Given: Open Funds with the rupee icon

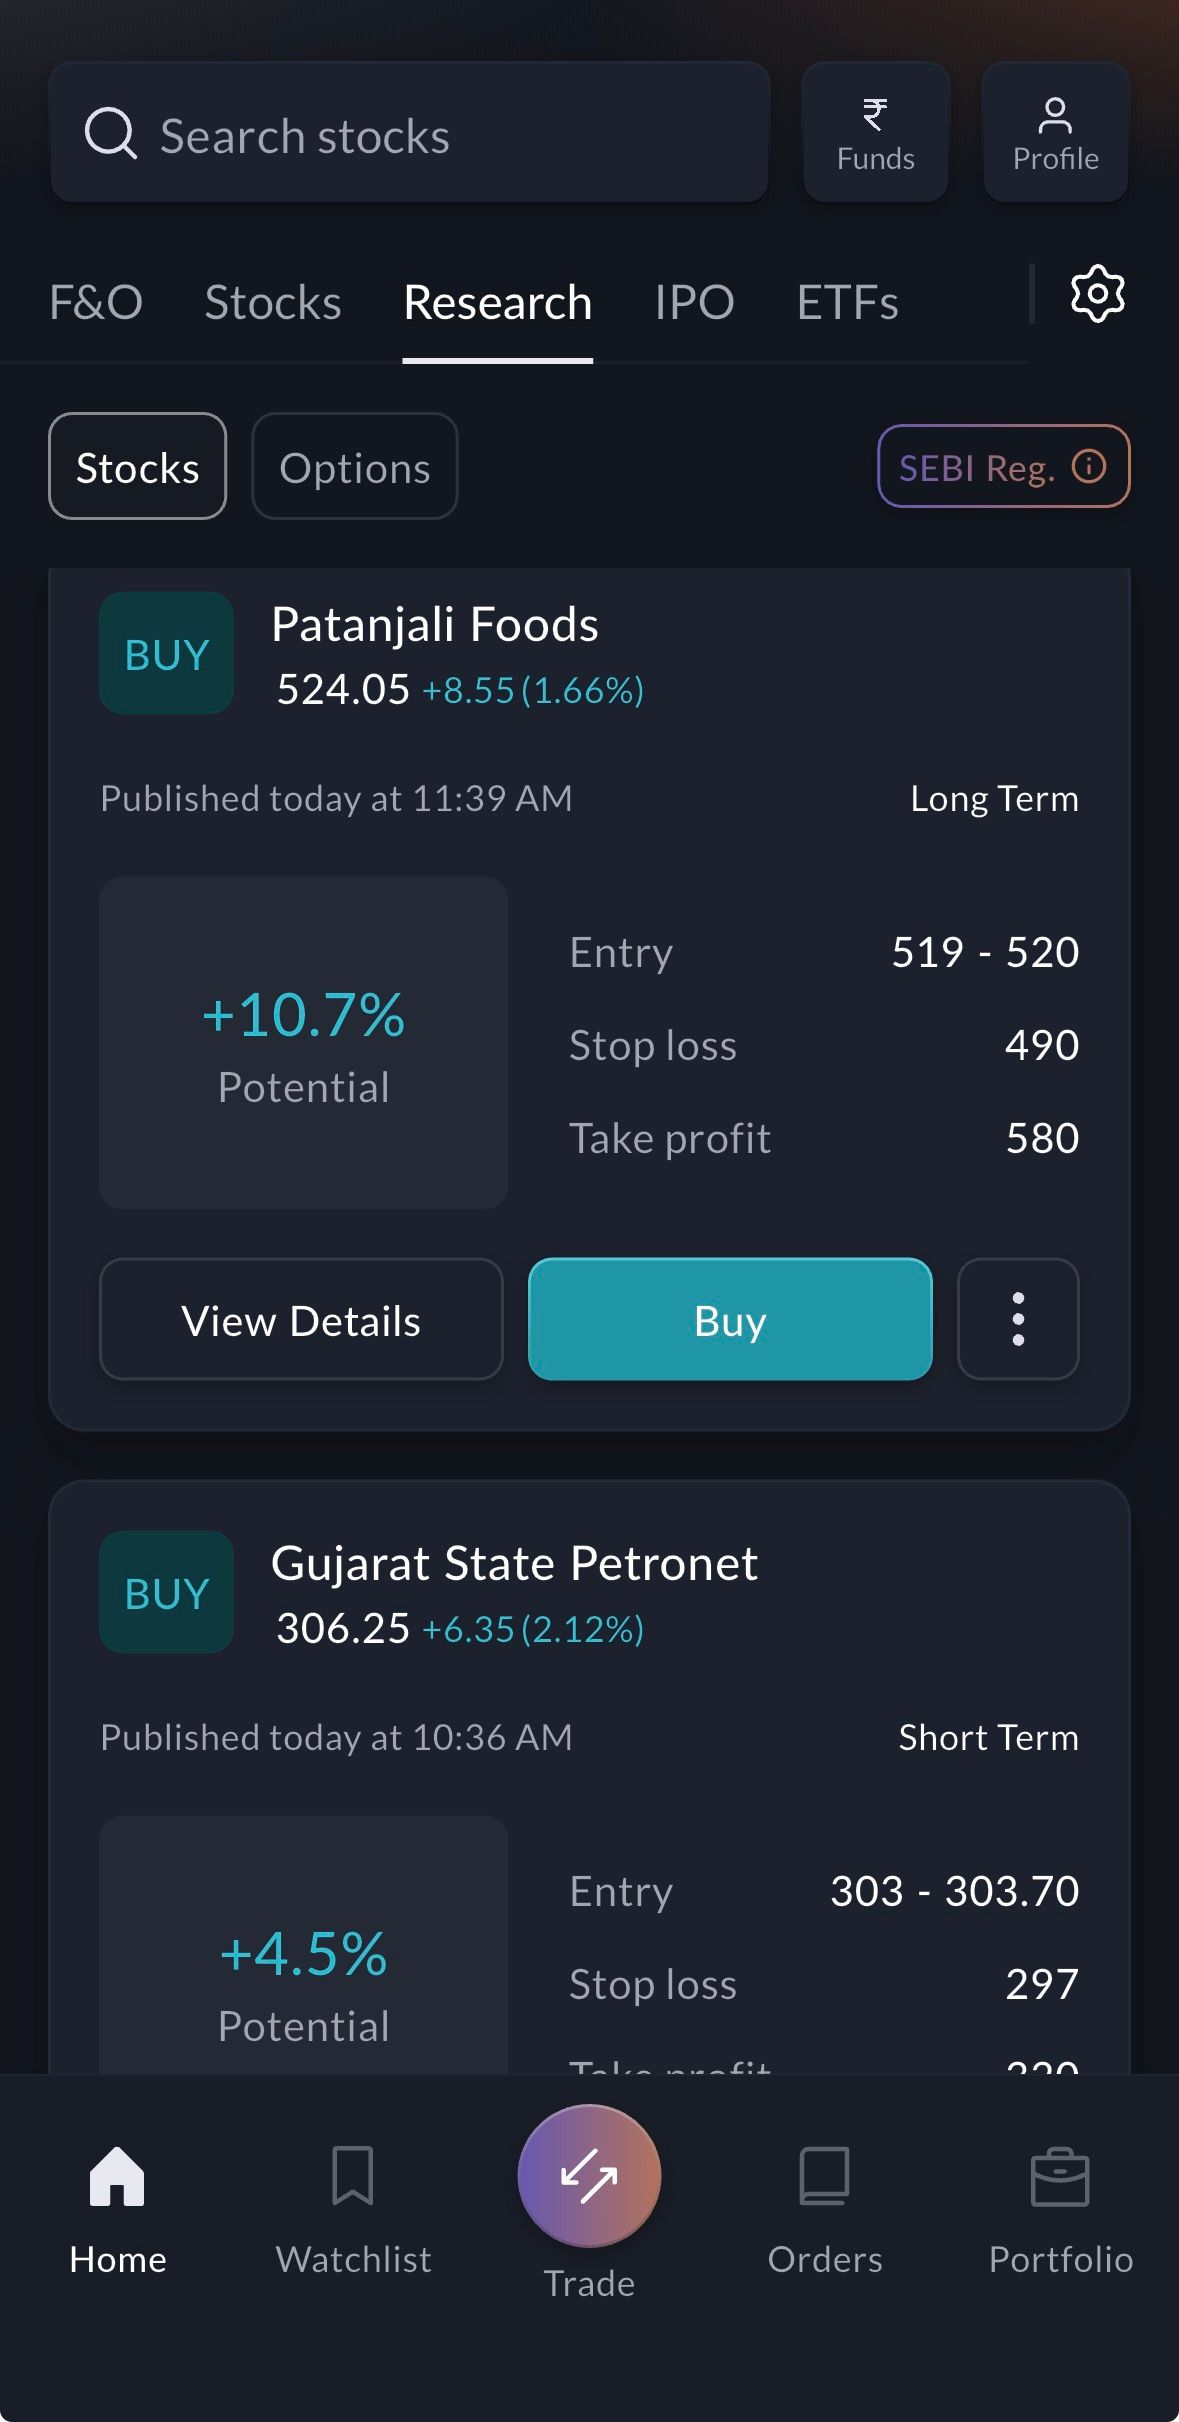Looking at the screenshot, I should click(875, 133).
